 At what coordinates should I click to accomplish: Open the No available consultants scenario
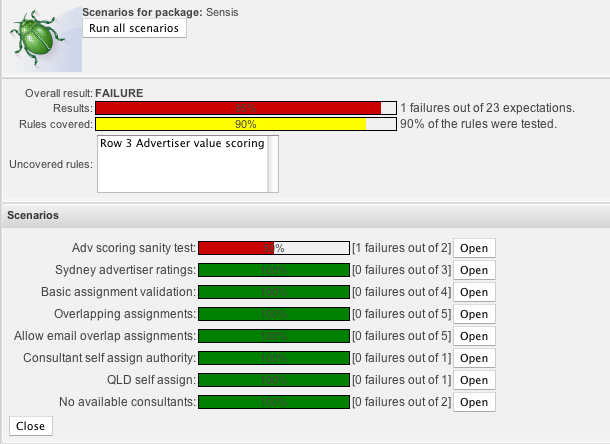pyautogui.click(x=473, y=402)
